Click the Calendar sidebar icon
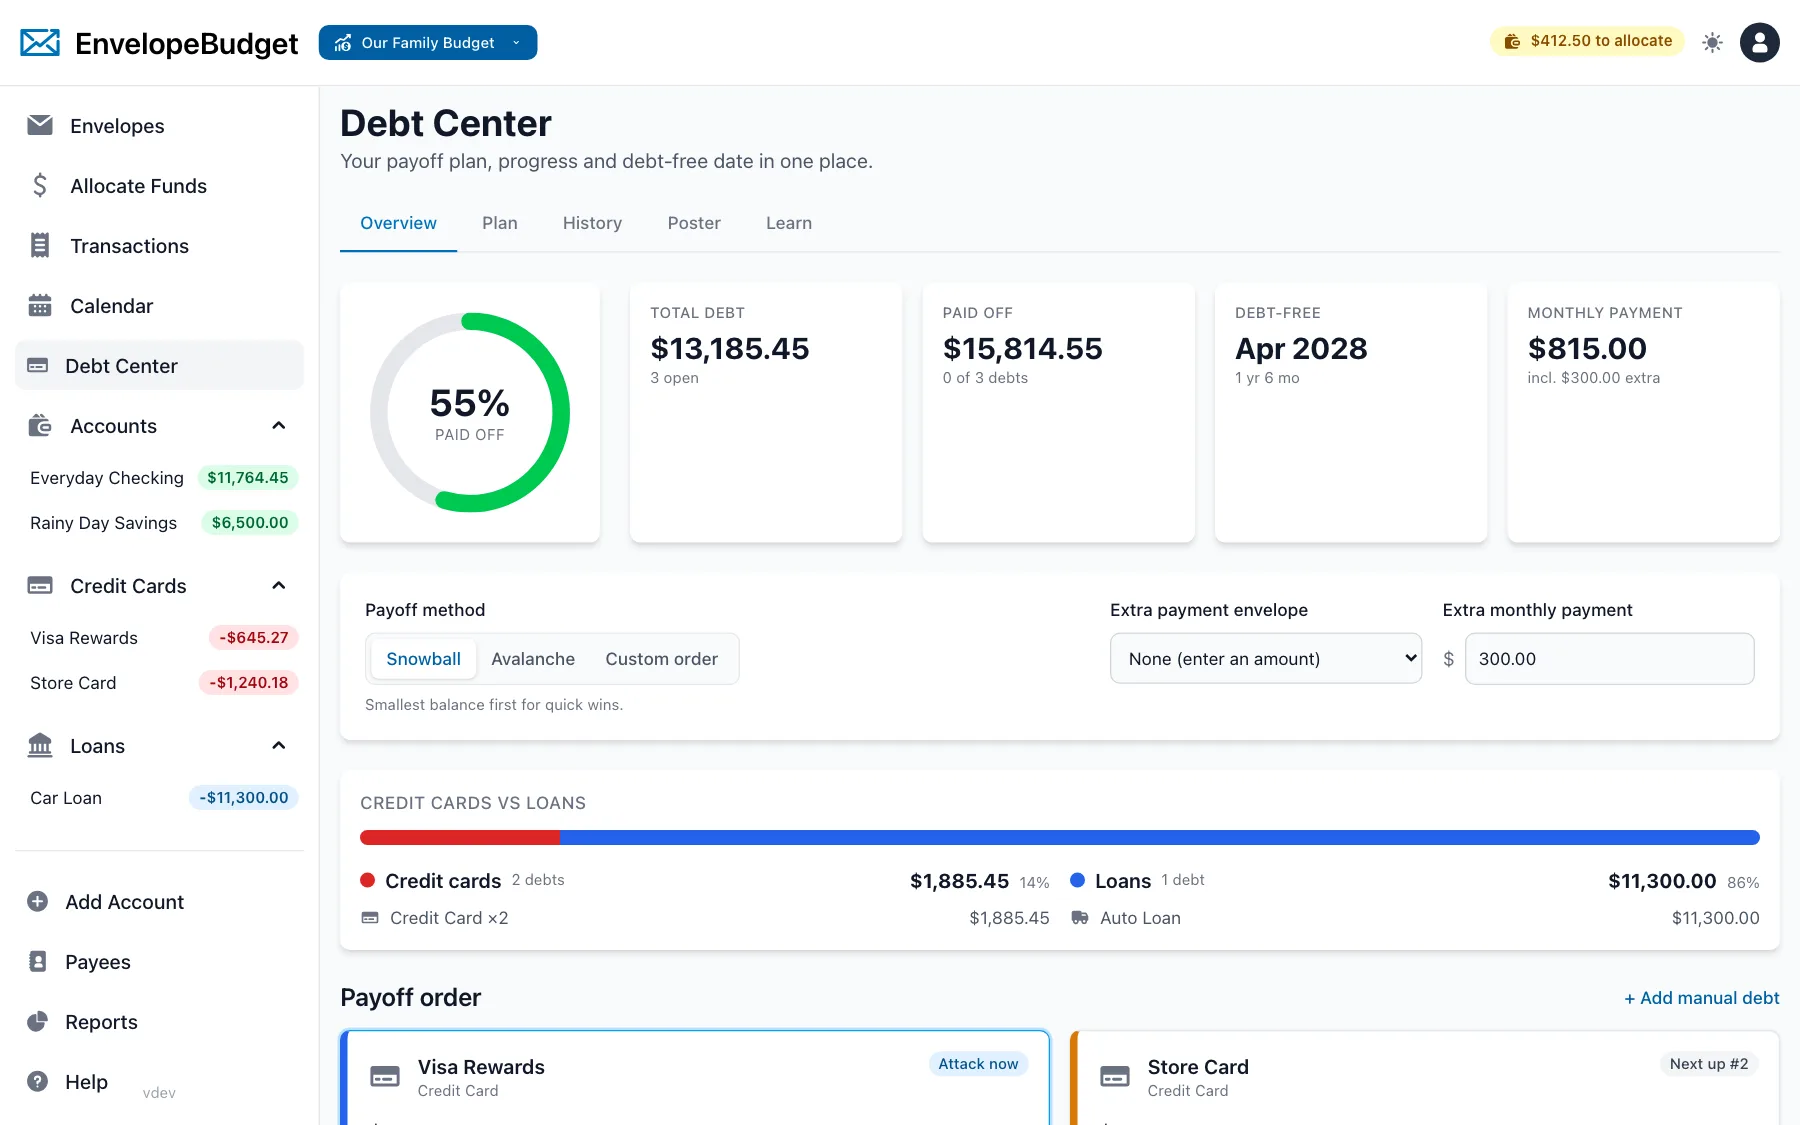1800x1125 pixels. click(x=40, y=305)
